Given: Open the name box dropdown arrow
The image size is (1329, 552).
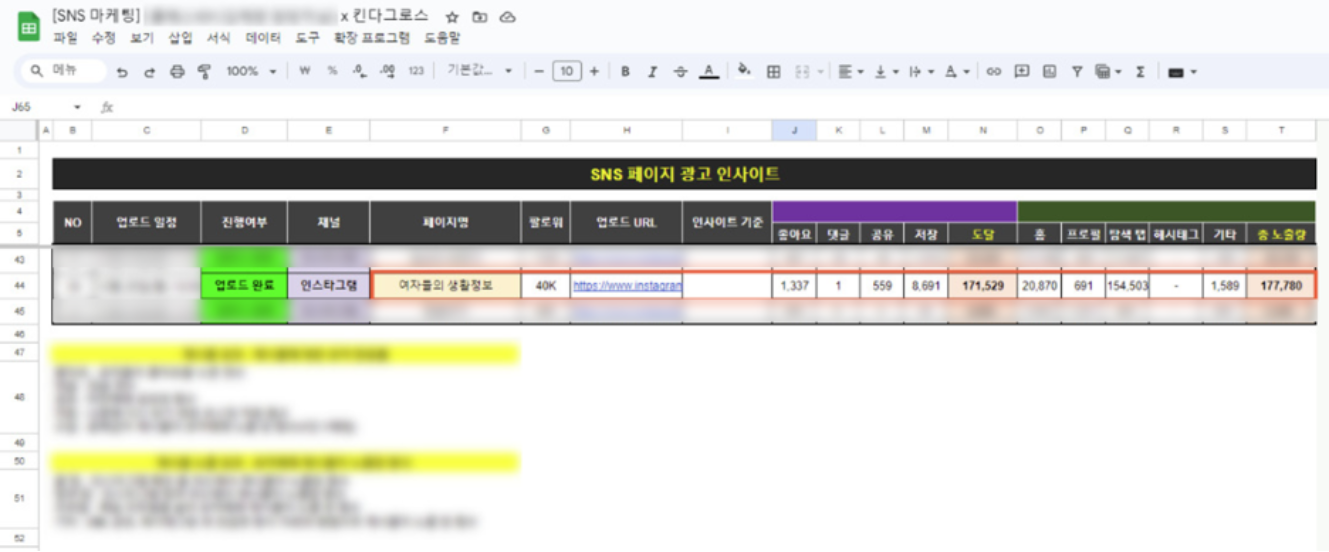Looking at the screenshot, I should [x=78, y=107].
